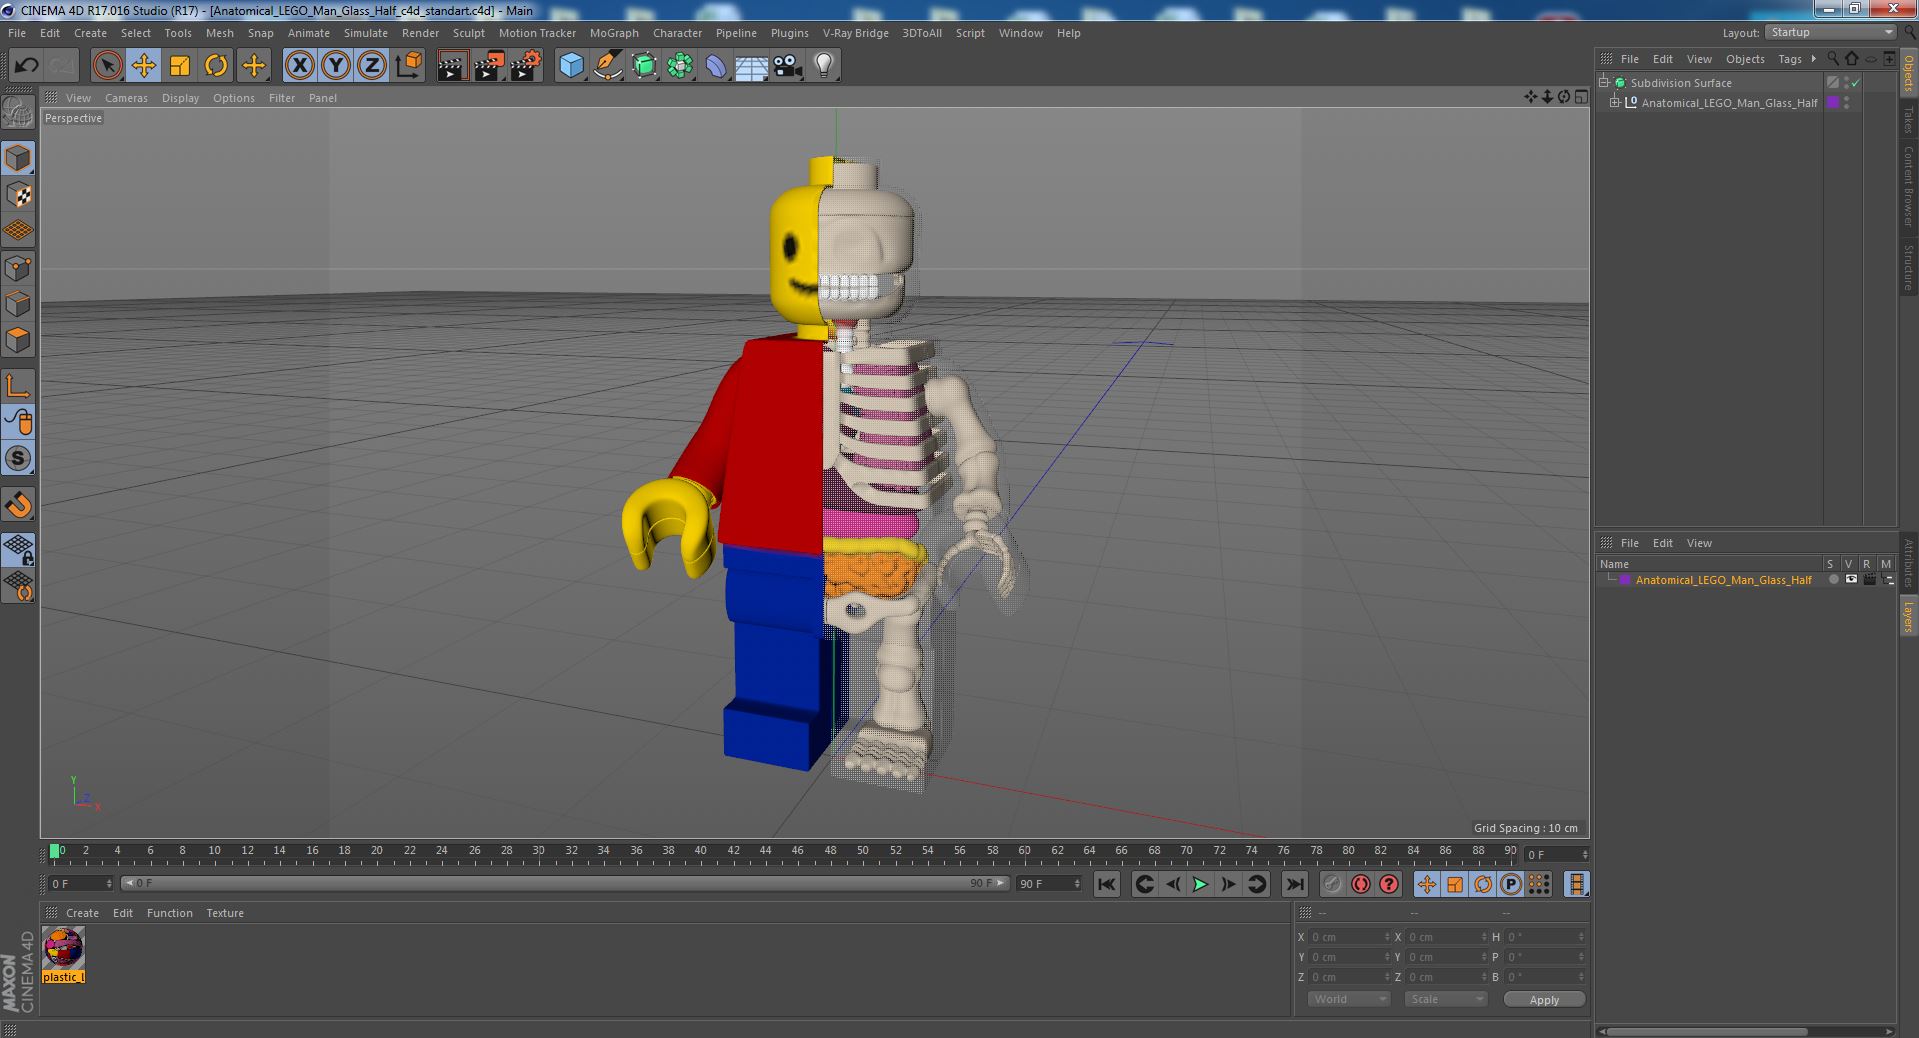Viewport: 1919px width, 1038px height.
Task: Toggle Z axis lock
Action: [371, 66]
